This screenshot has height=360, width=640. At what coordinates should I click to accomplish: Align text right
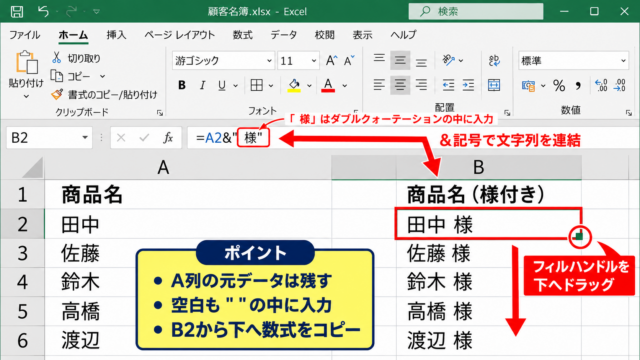(421, 85)
